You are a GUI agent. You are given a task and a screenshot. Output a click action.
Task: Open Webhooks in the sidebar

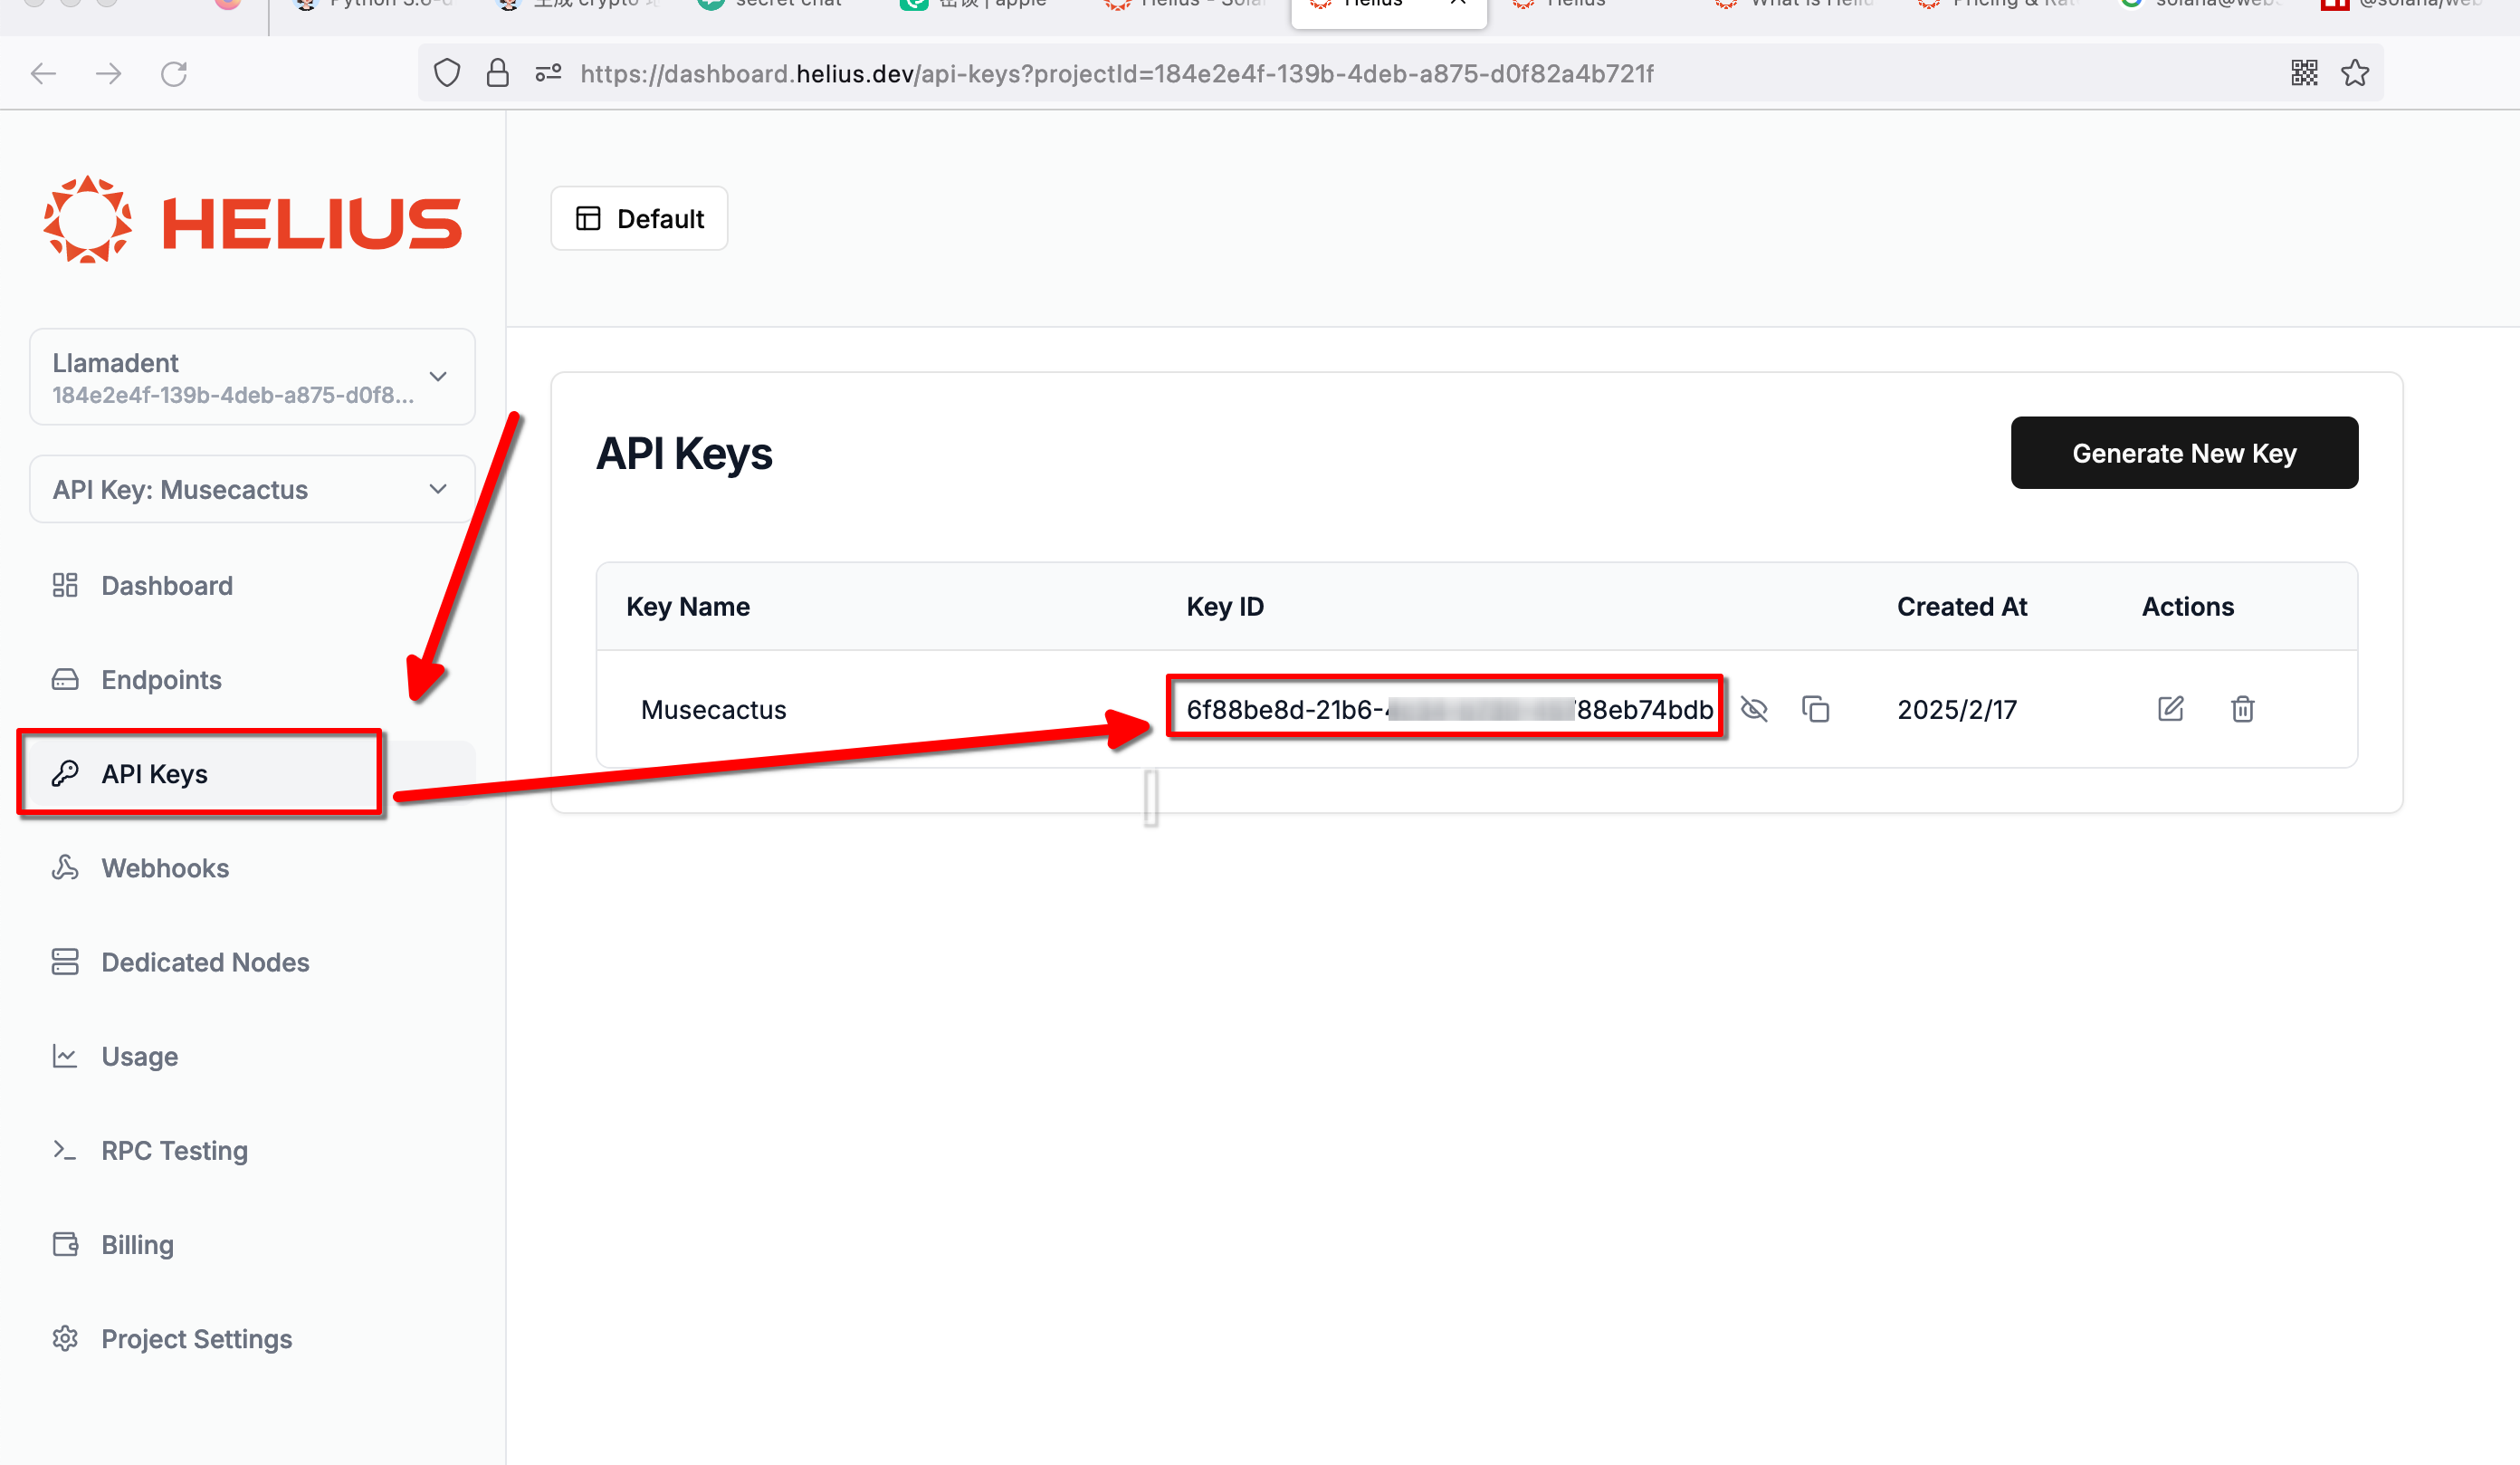[x=164, y=868]
